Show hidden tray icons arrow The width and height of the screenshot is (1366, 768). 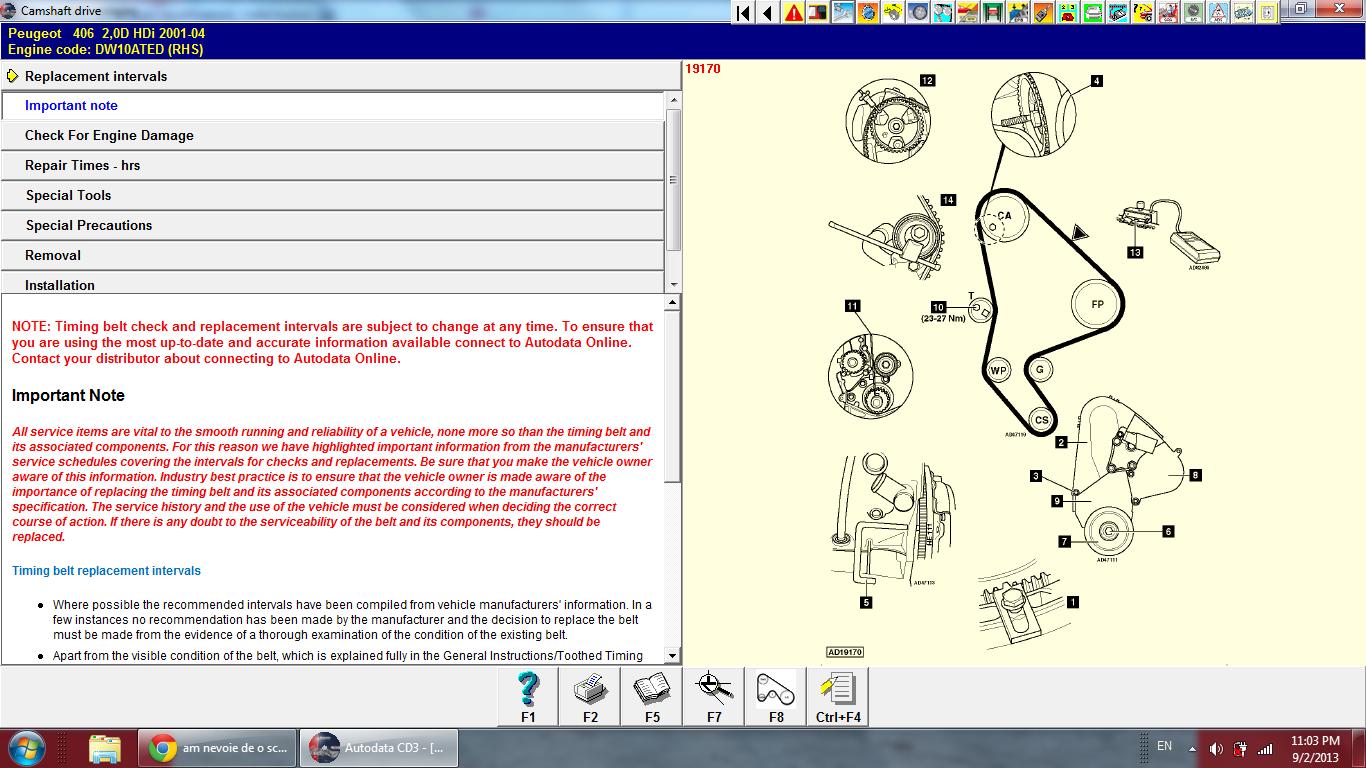tap(1192, 748)
